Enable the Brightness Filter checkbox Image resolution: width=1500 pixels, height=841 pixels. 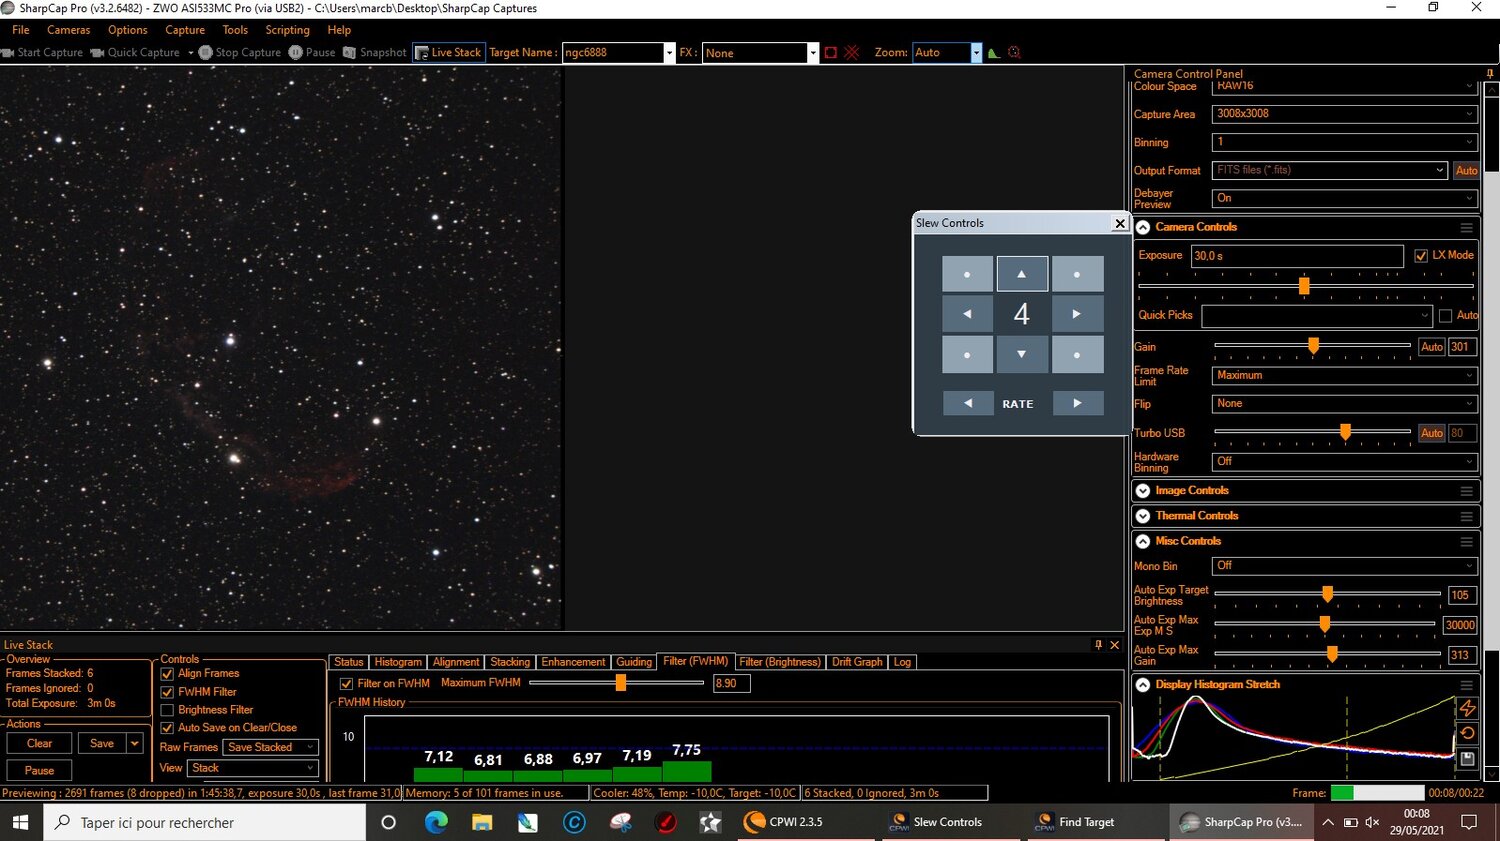(167, 710)
